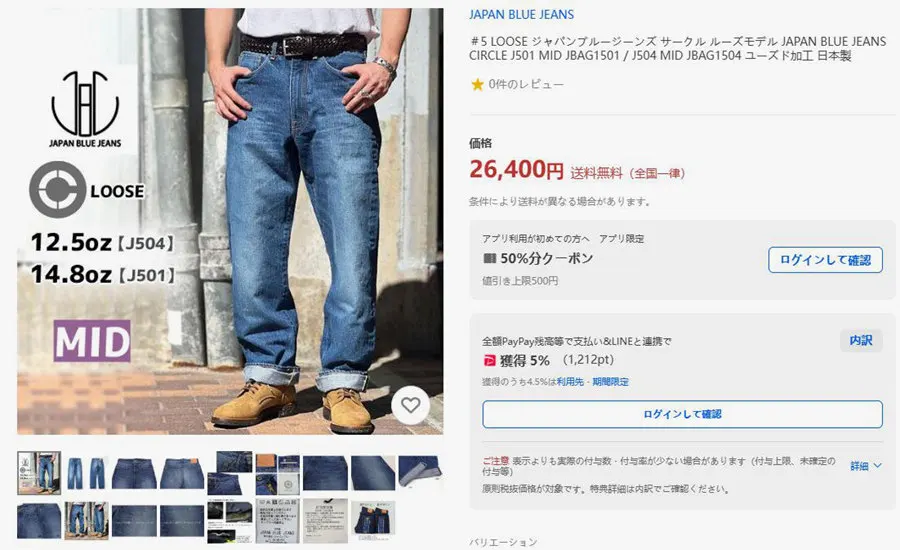
Task: Select second-row thumbnail of model in jeans
Action: coord(86,521)
